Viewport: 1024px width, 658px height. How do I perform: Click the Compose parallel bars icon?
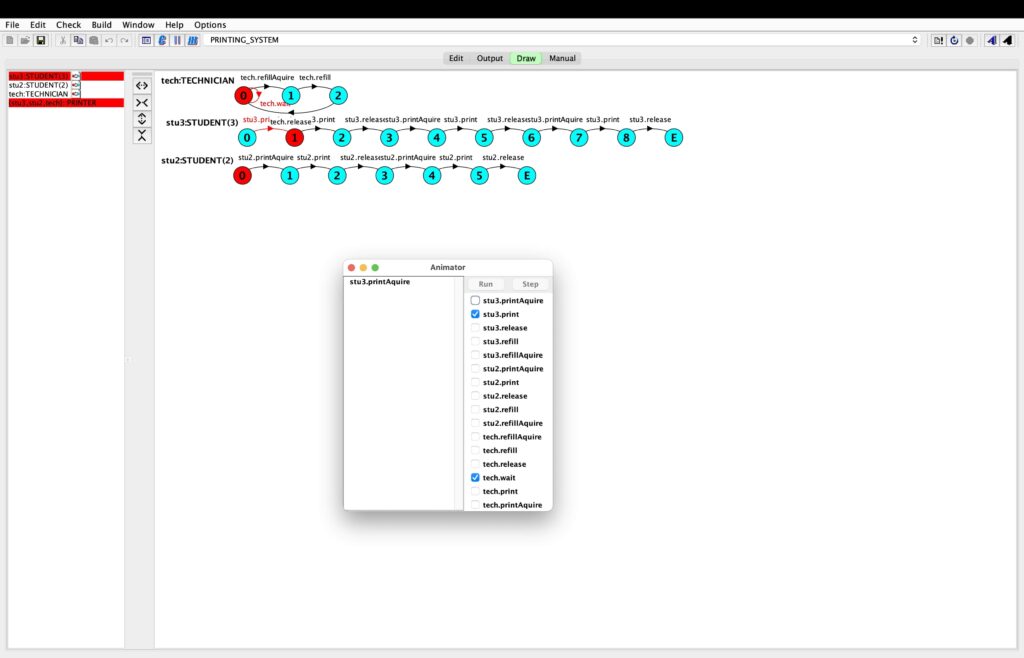177,40
